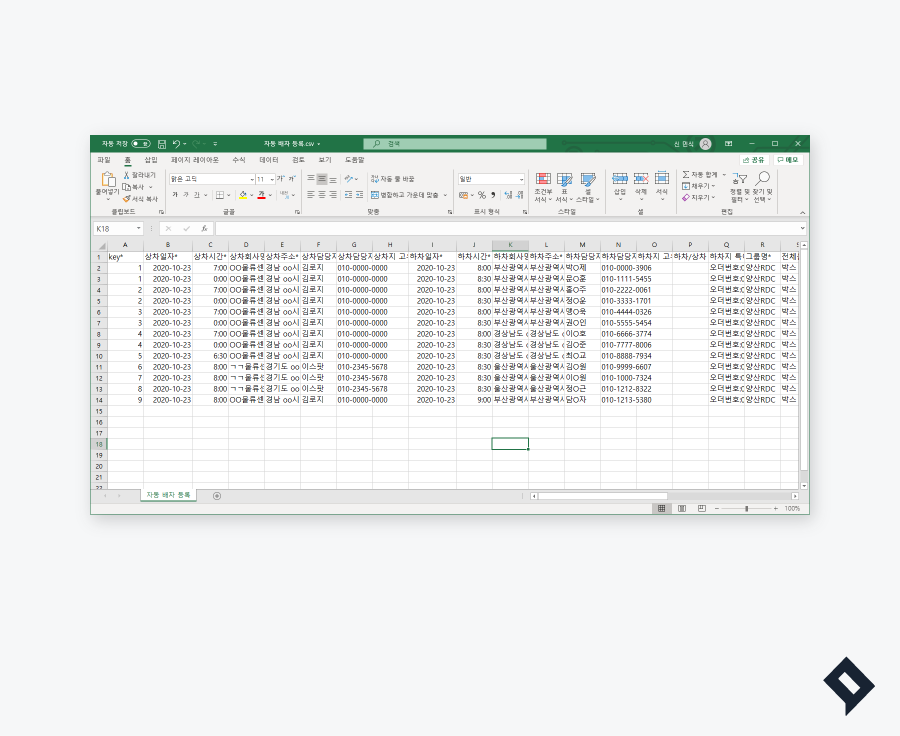Click the Save icon in title bar
The image size is (900, 736).
tap(161, 144)
